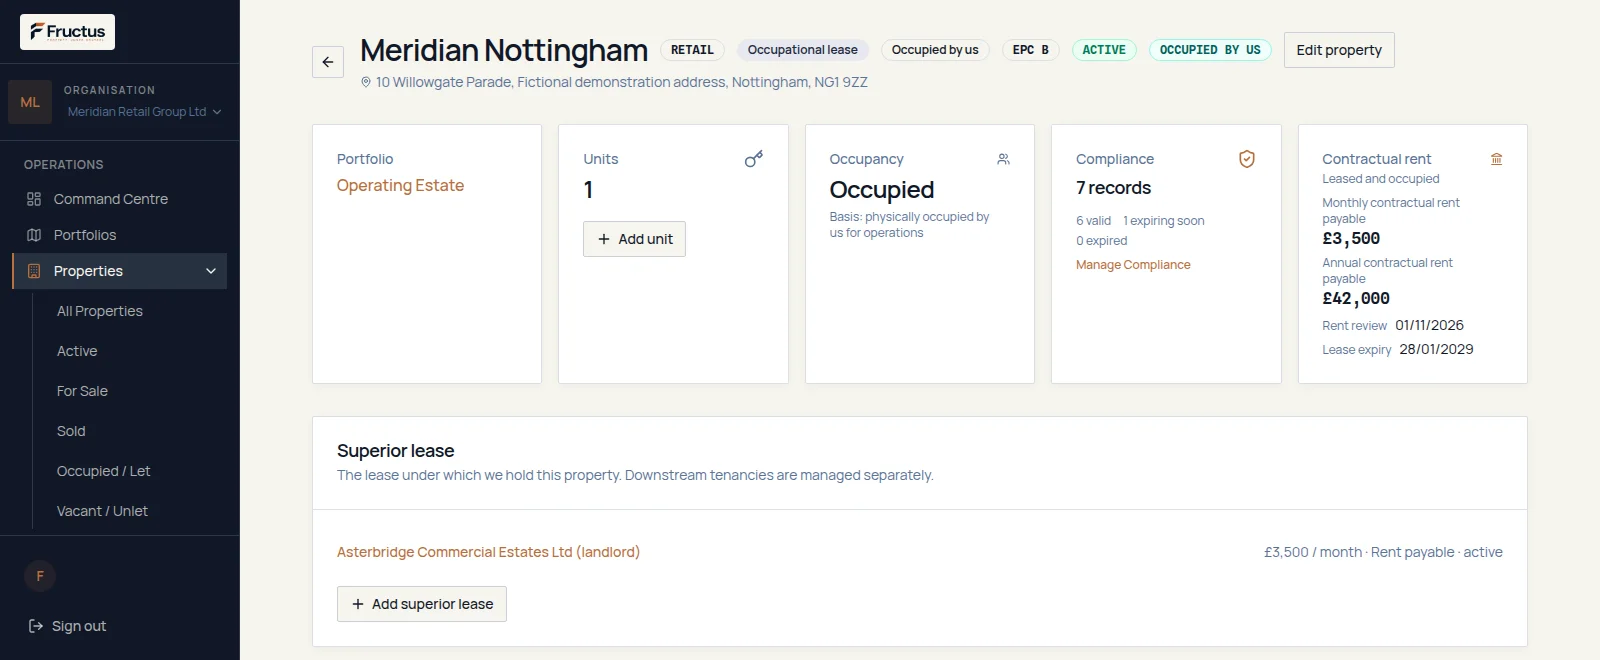The height and width of the screenshot is (660, 1600).
Task: Click the ML organisation avatar
Action: click(x=30, y=102)
